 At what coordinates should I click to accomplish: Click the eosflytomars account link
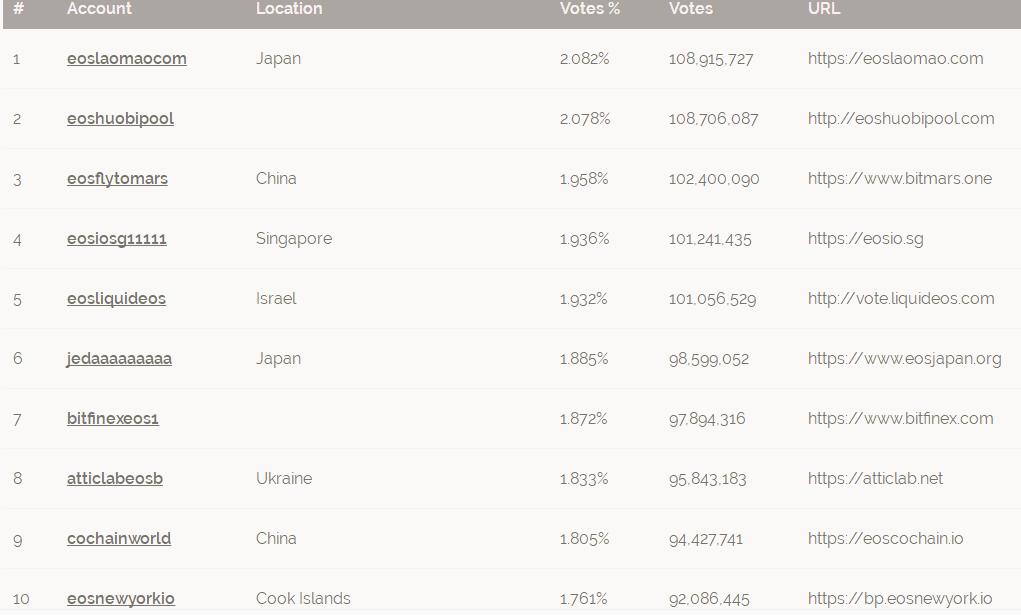pos(117,179)
